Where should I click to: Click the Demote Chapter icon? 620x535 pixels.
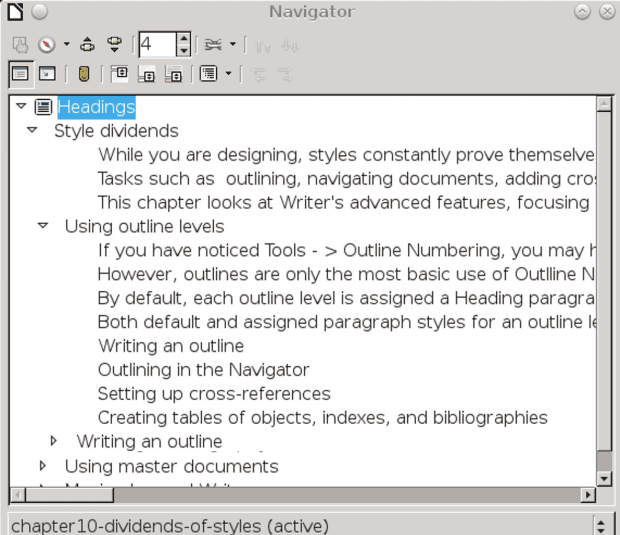click(289, 45)
